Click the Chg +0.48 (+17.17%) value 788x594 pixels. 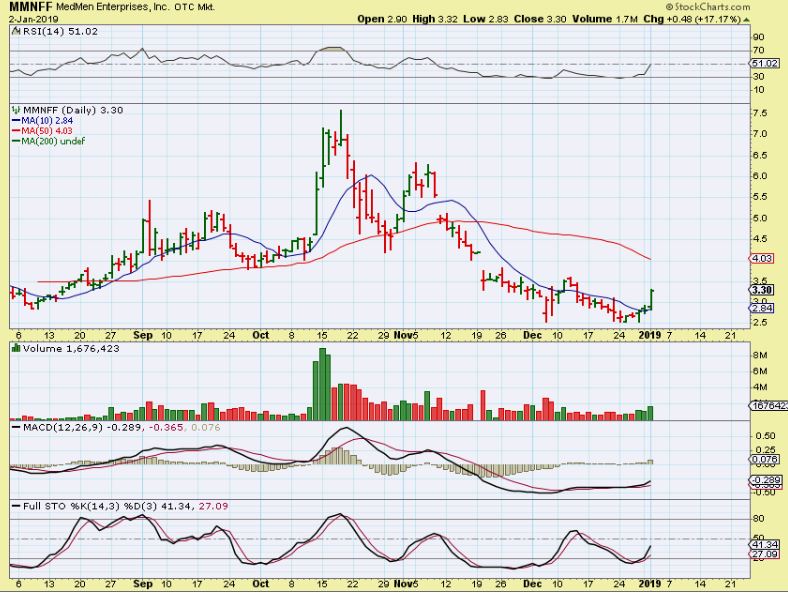(x=693, y=19)
